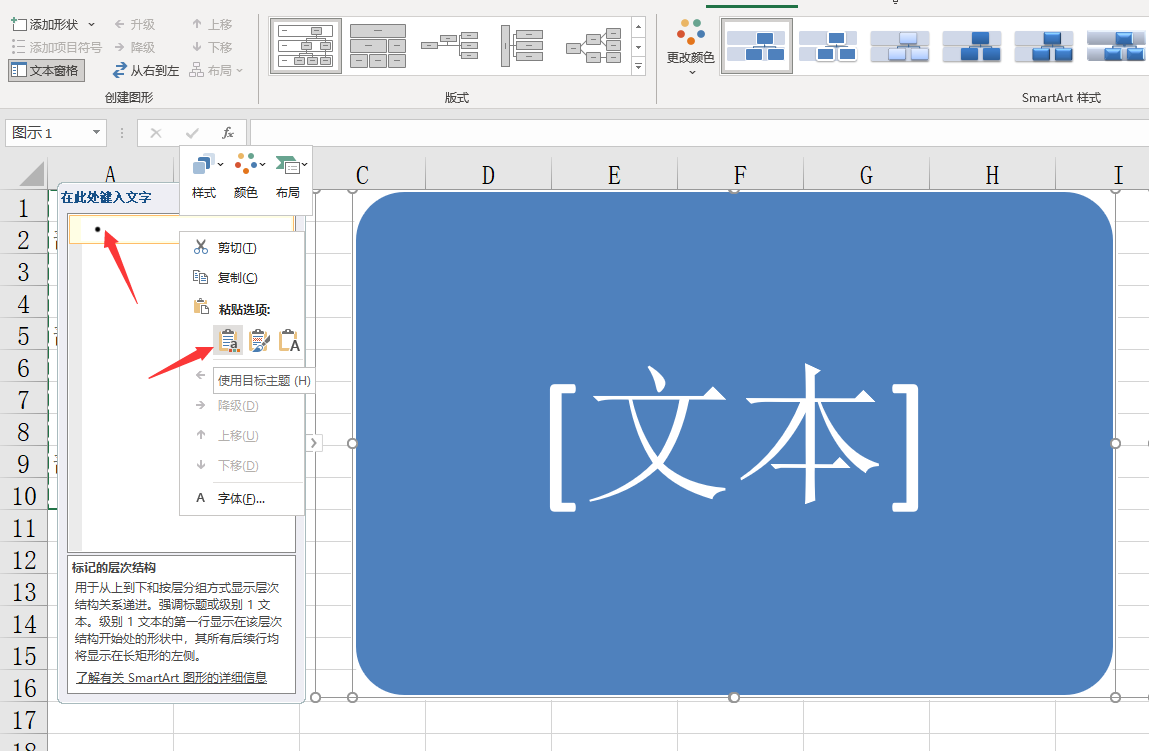Screen dimensions: 1149x751
Task: Open link 了解有关 SmartArt 图形的详细信息
Action: pyautogui.click(x=171, y=678)
